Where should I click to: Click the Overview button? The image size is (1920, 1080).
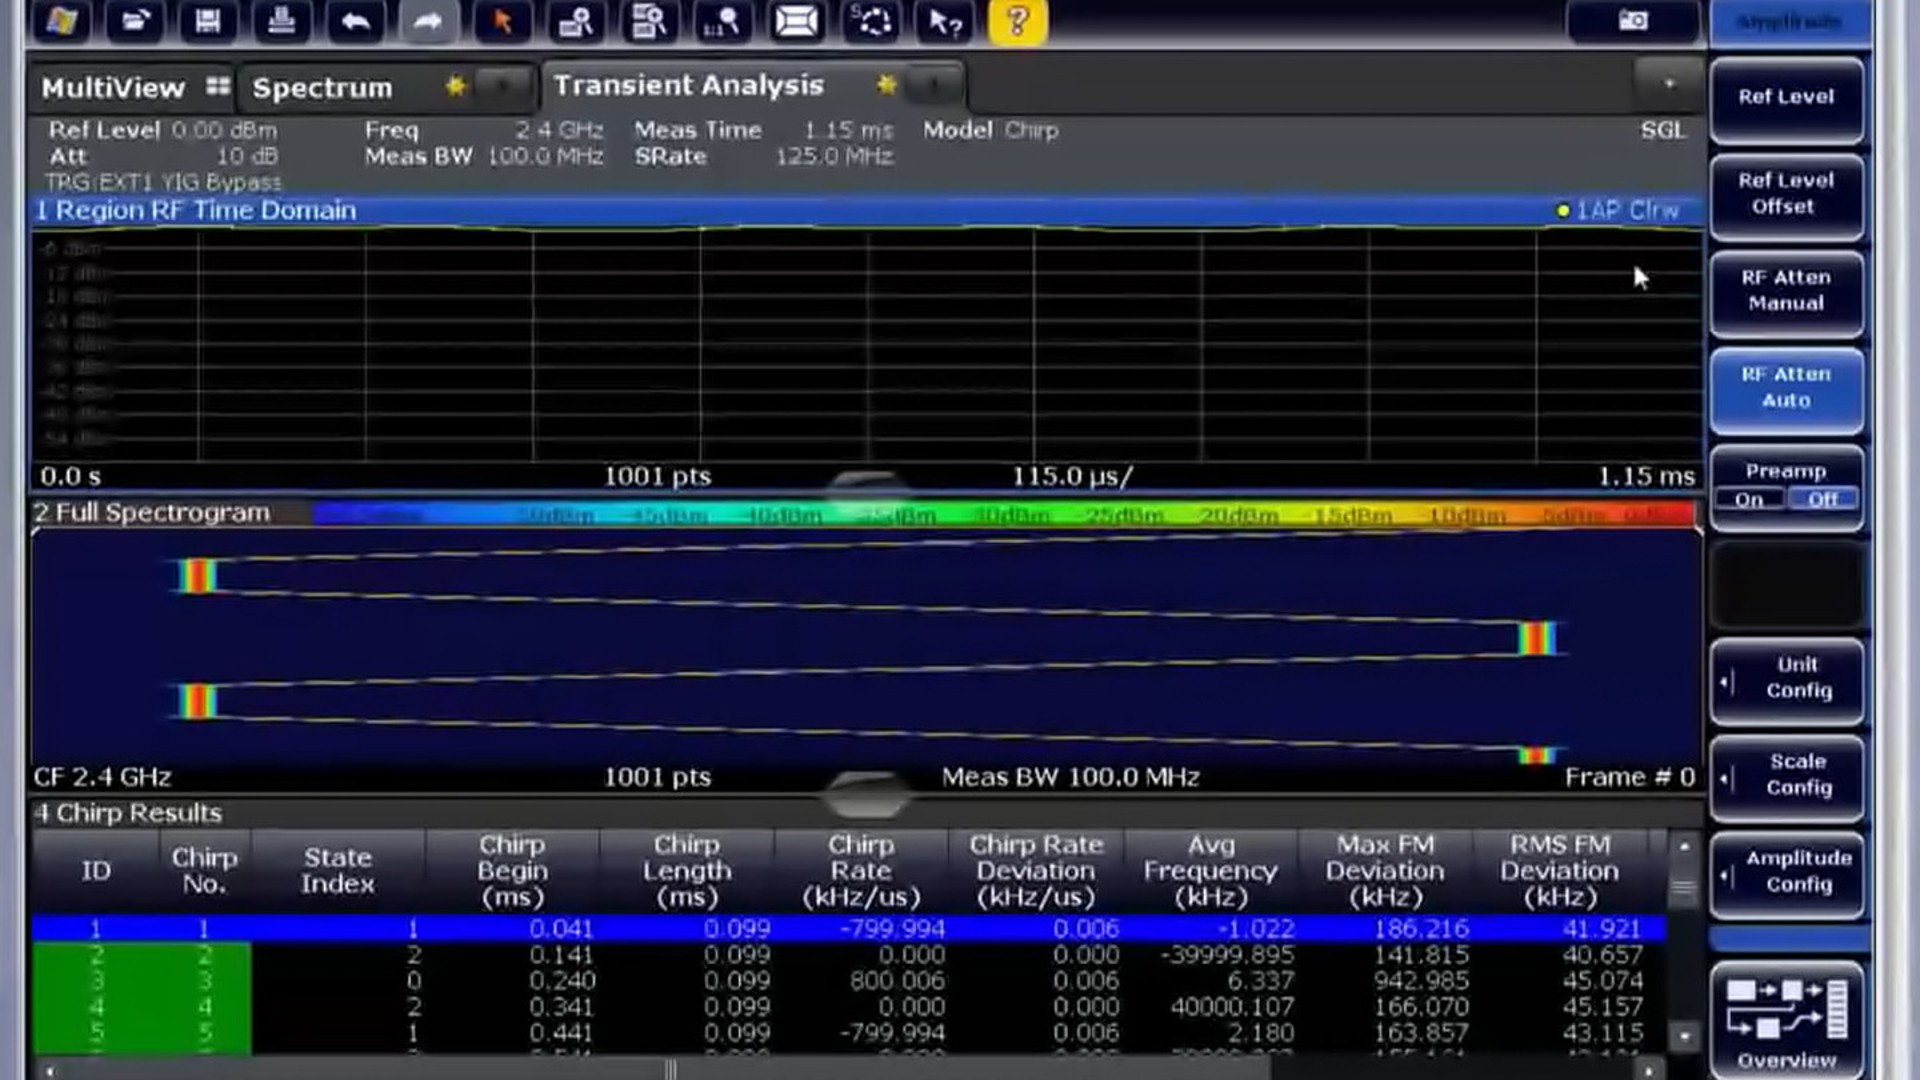tap(1786, 1020)
